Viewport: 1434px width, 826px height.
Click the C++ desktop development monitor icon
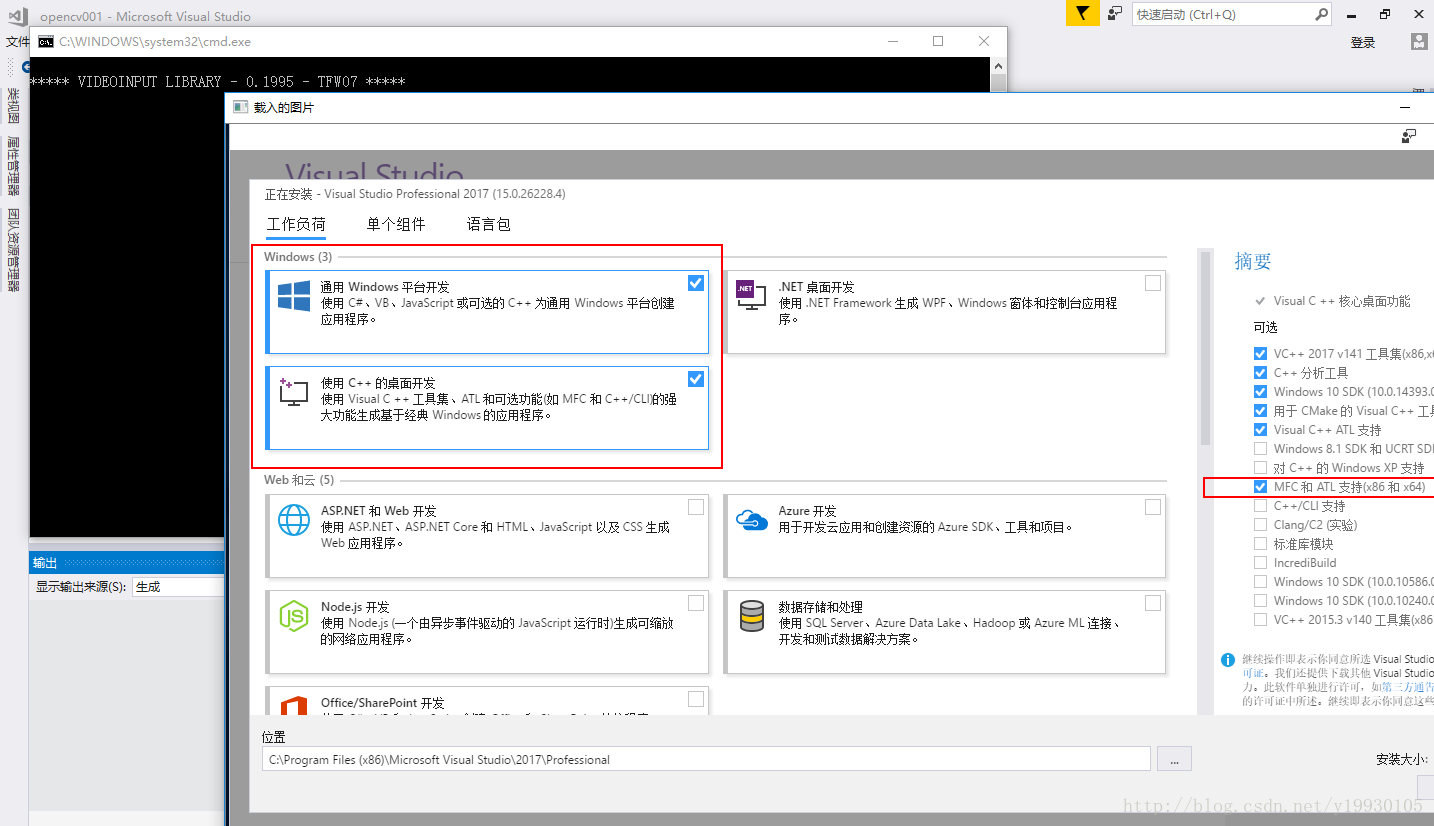point(292,391)
